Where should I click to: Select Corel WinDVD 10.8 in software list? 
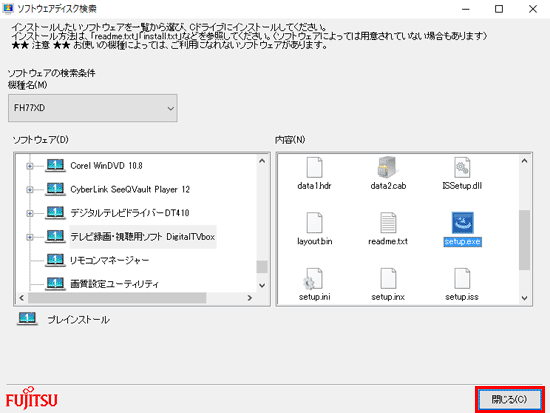(x=106, y=166)
